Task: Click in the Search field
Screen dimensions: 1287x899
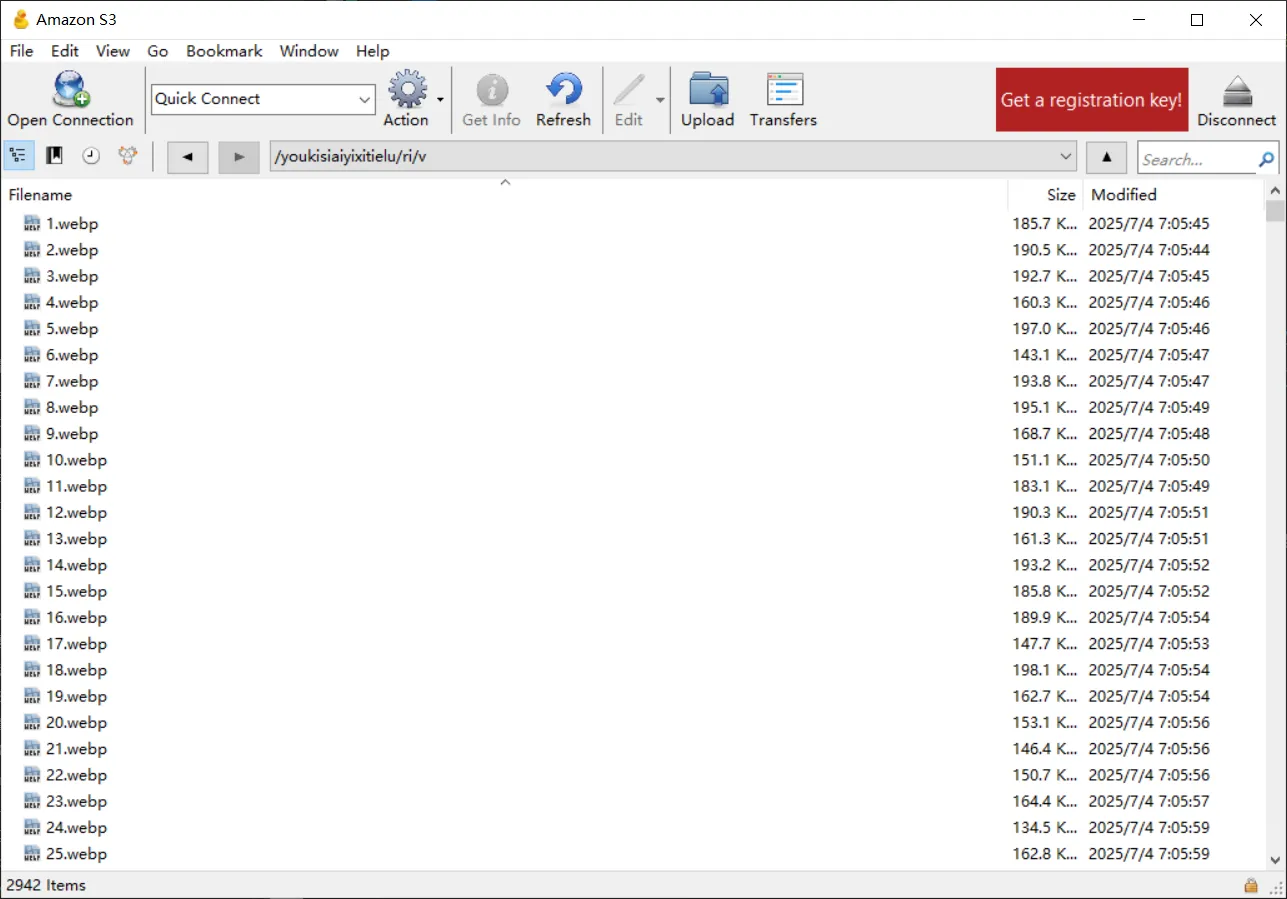Action: click(1195, 159)
